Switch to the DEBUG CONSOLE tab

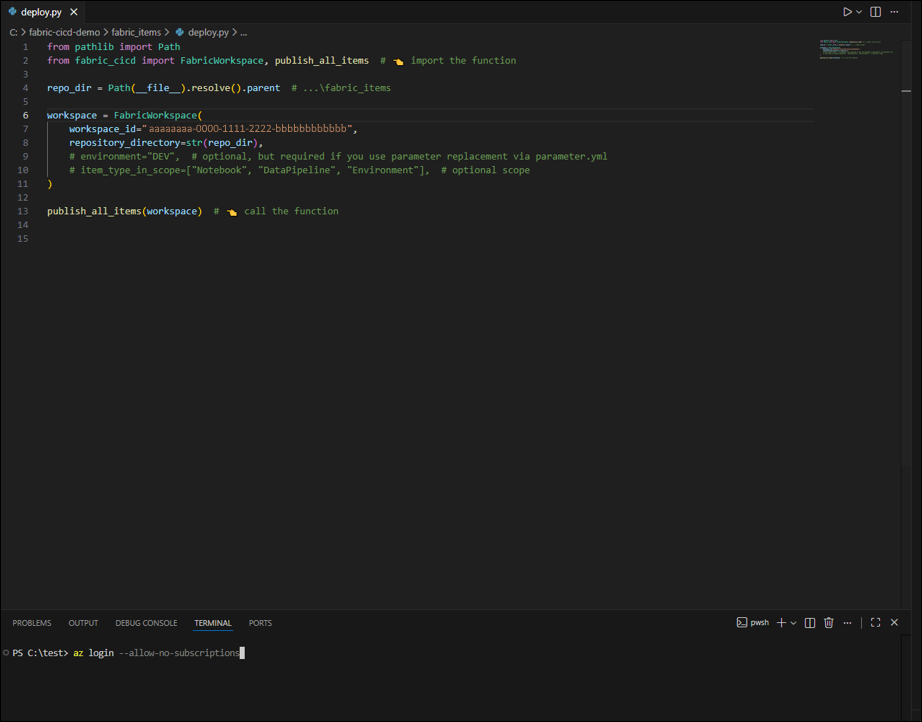pos(146,623)
